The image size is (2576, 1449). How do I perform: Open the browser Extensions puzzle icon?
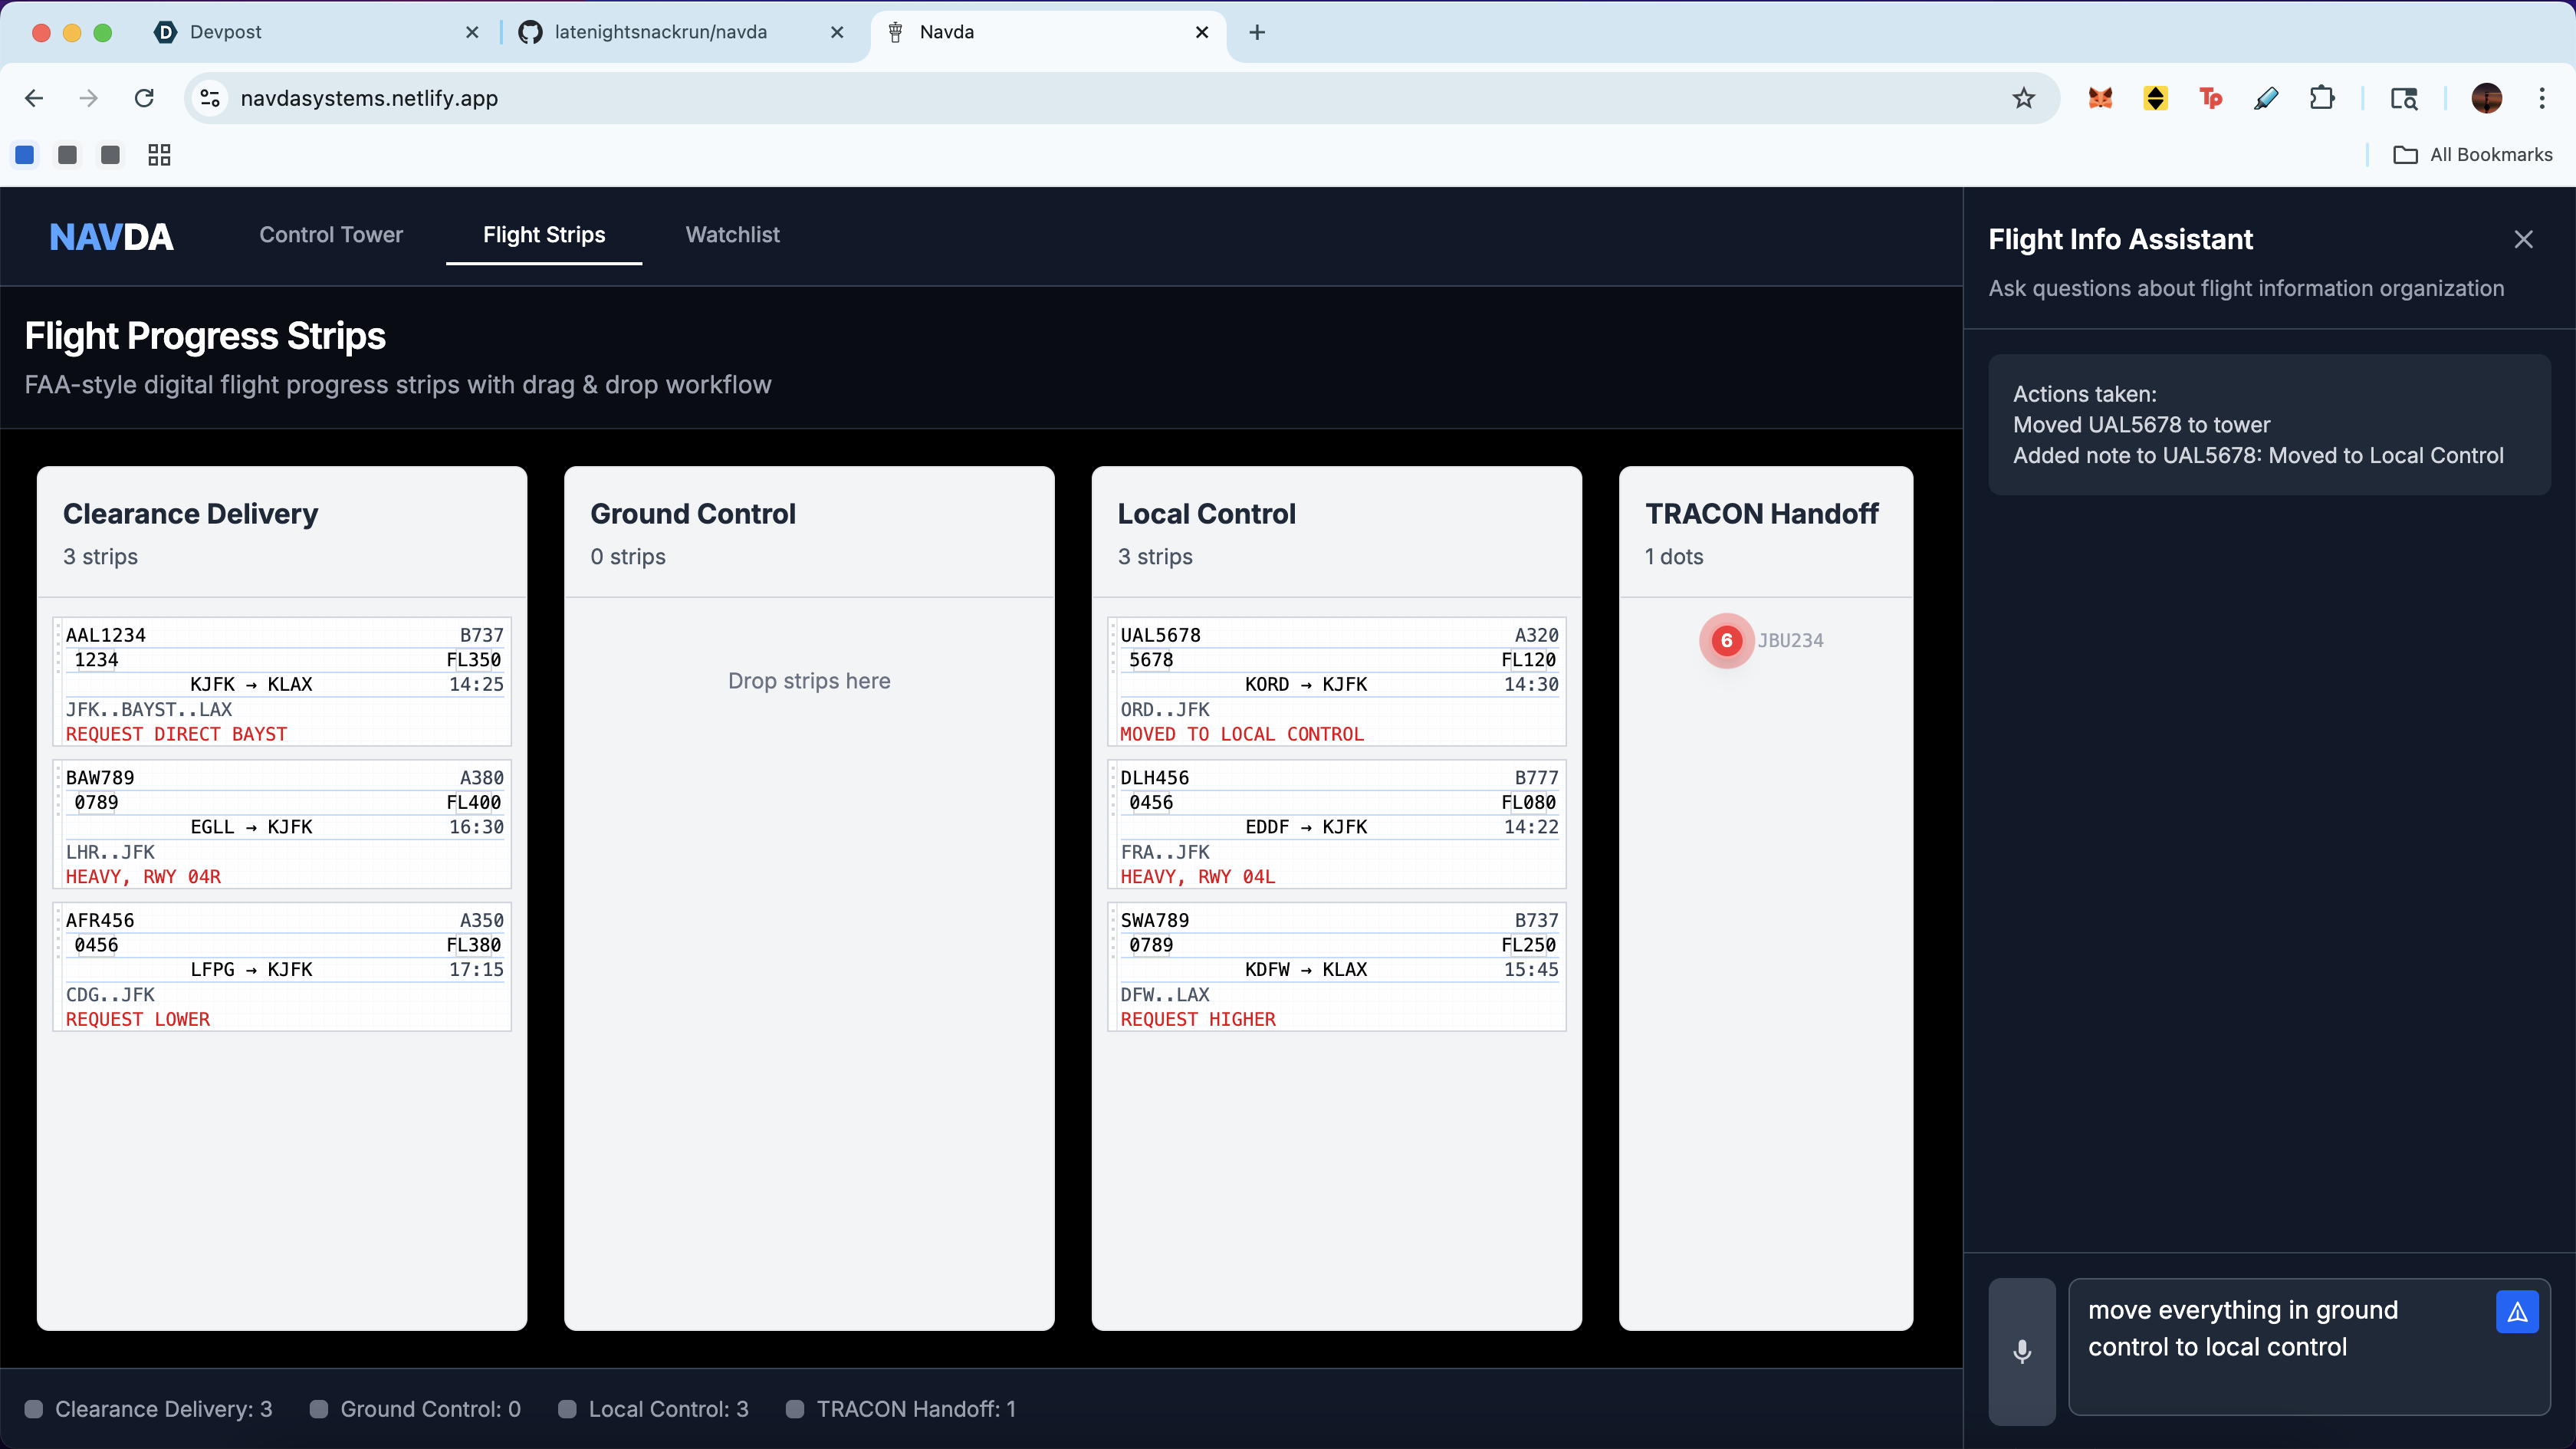click(x=2321, y=98)
